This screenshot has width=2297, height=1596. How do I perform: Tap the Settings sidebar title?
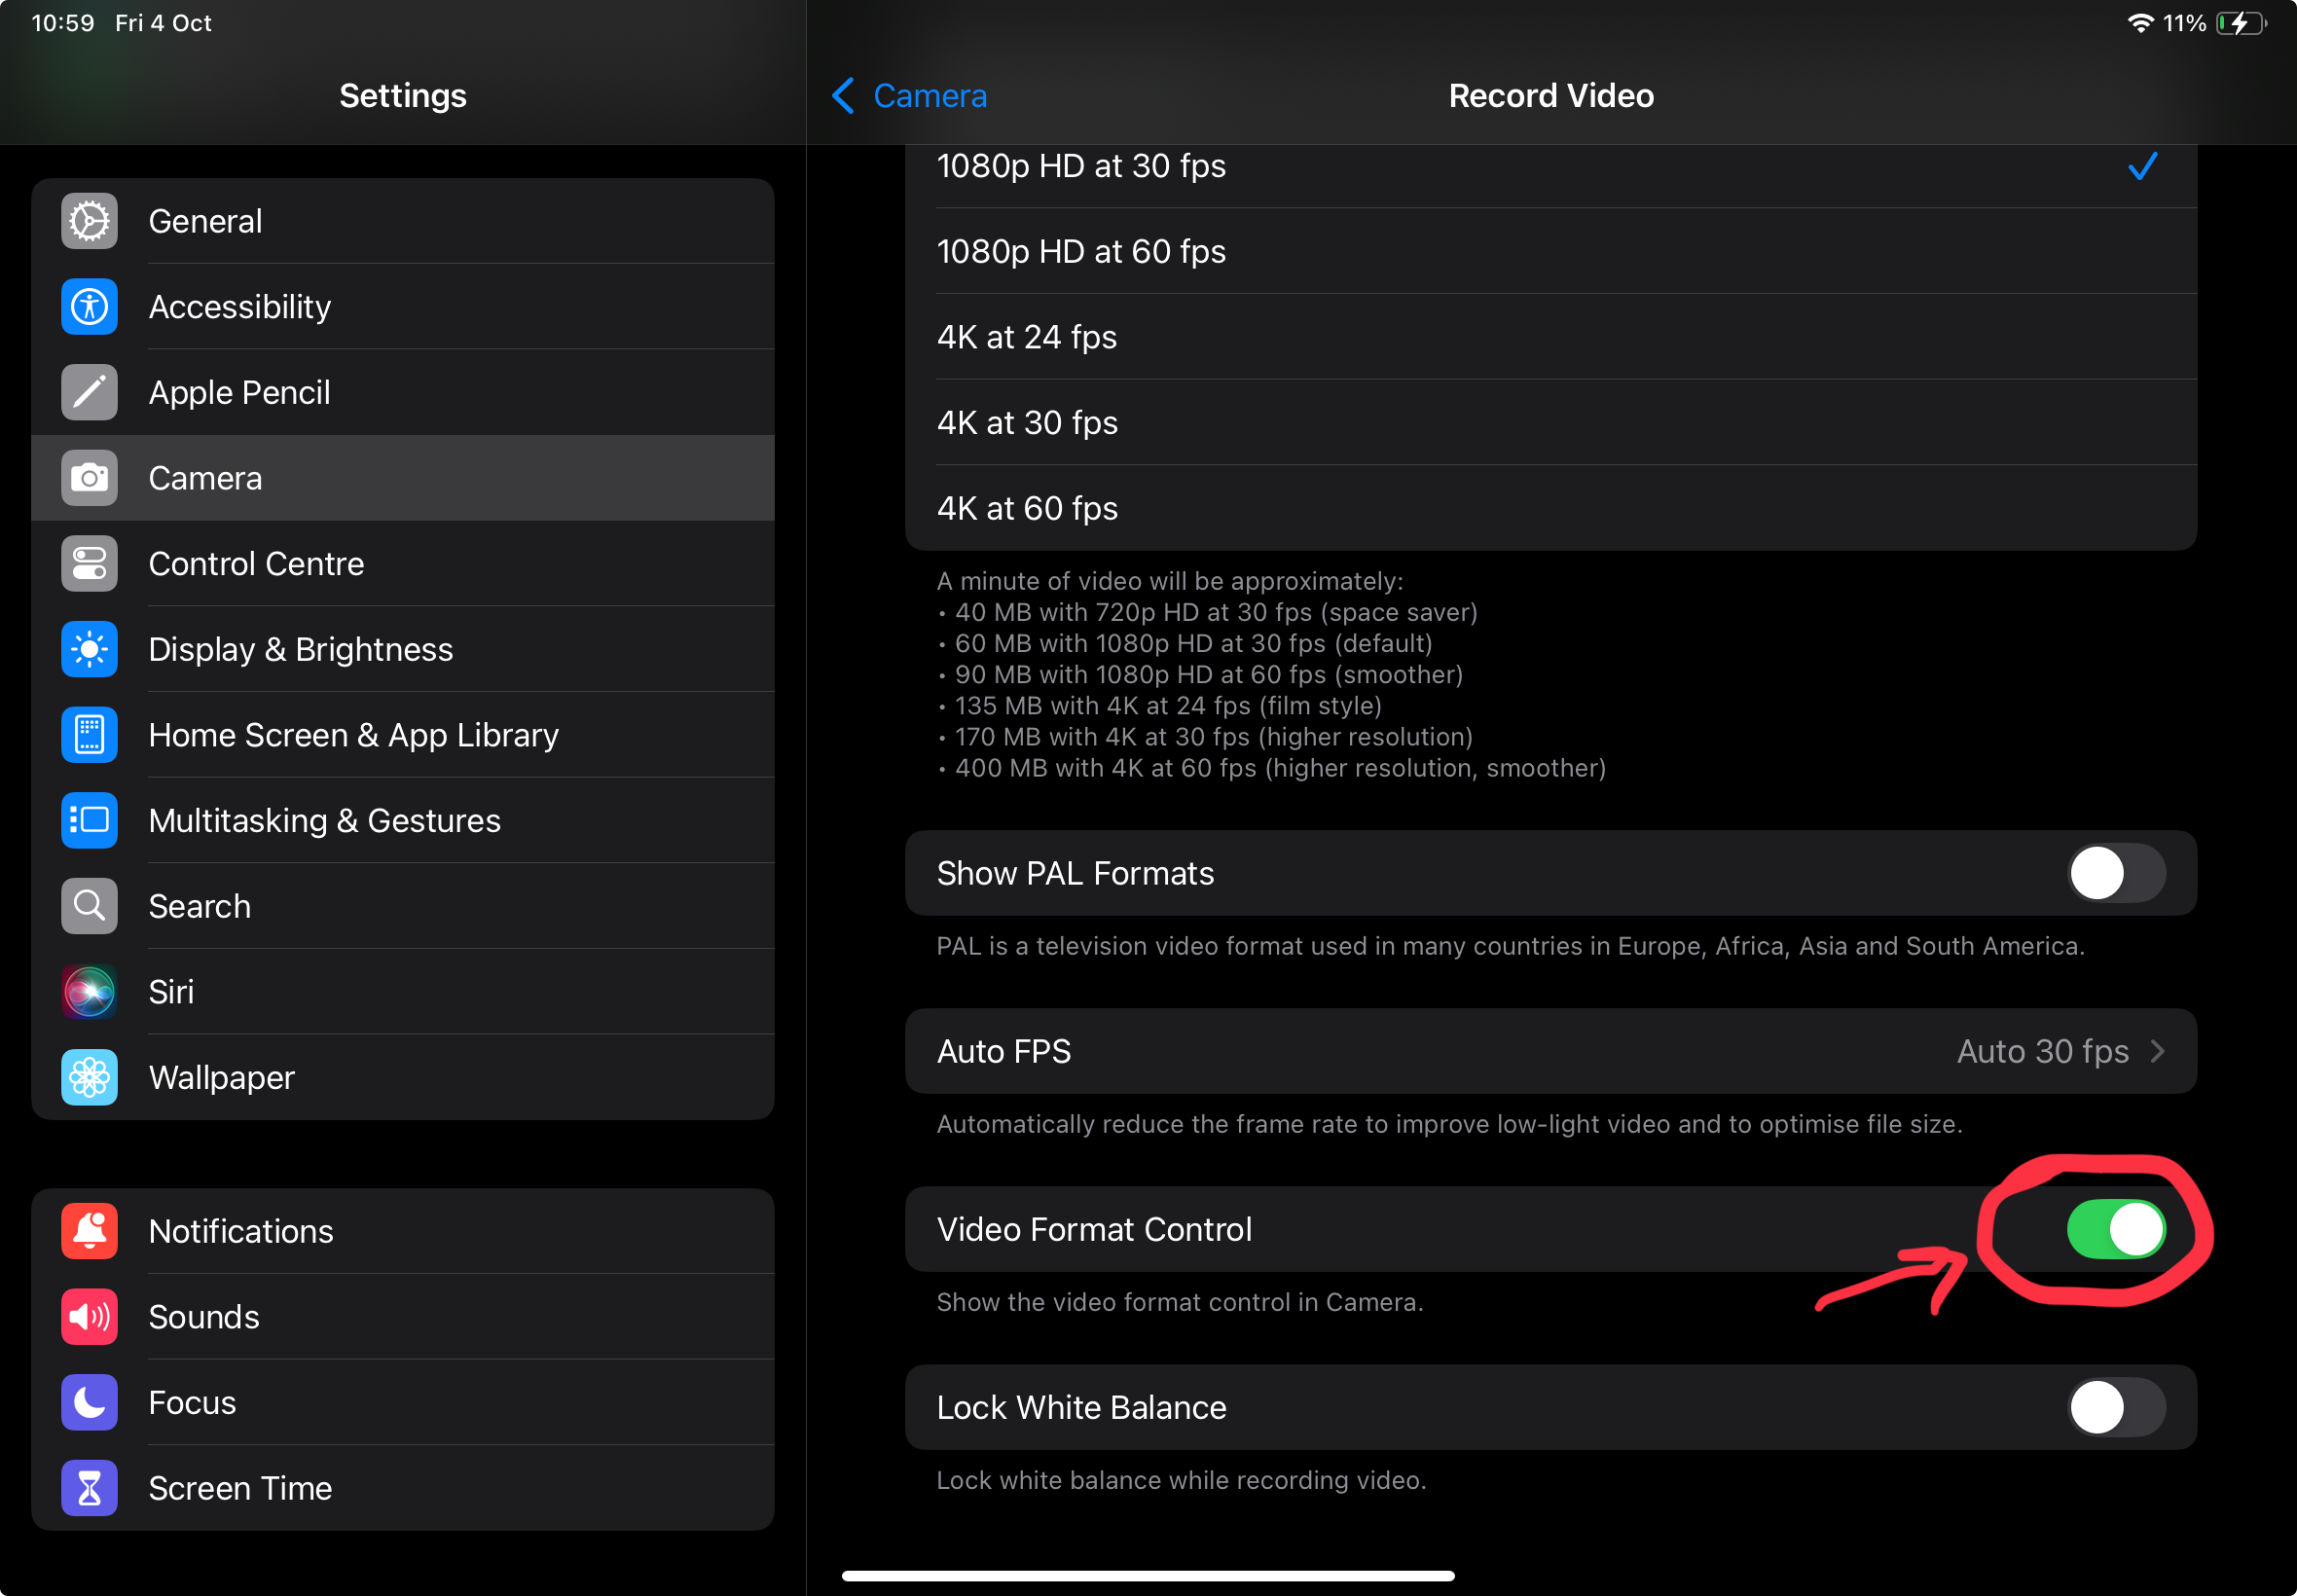point(403,96)
